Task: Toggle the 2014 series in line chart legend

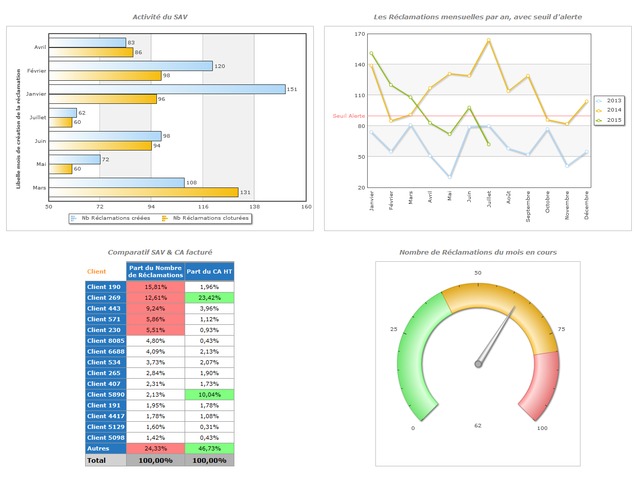Action: coord(601,110)
